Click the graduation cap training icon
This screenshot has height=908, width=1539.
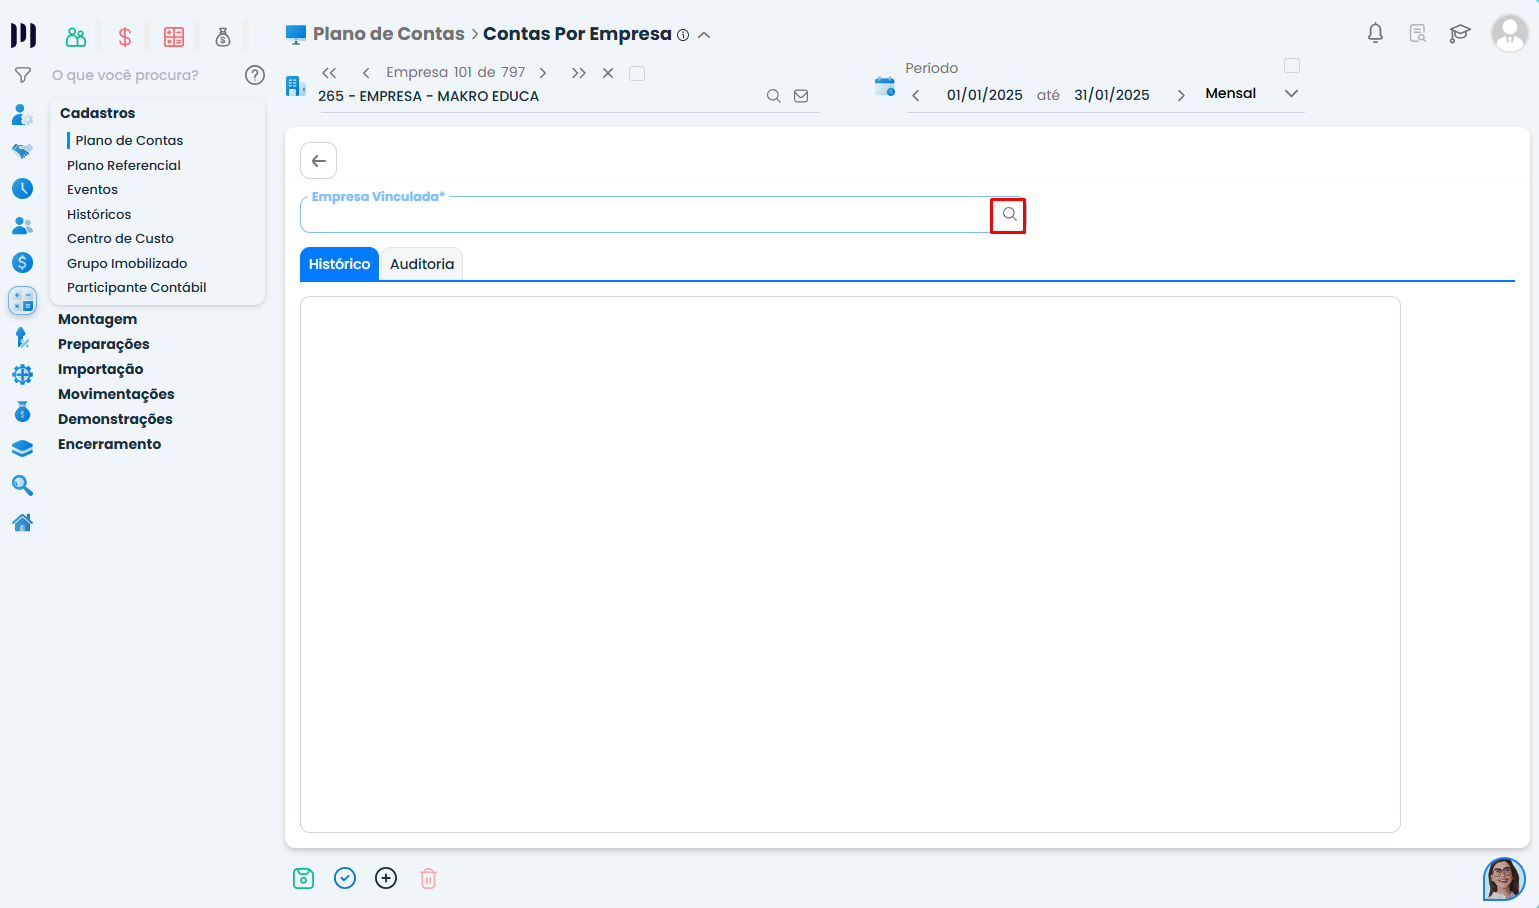click(1459, 33)
